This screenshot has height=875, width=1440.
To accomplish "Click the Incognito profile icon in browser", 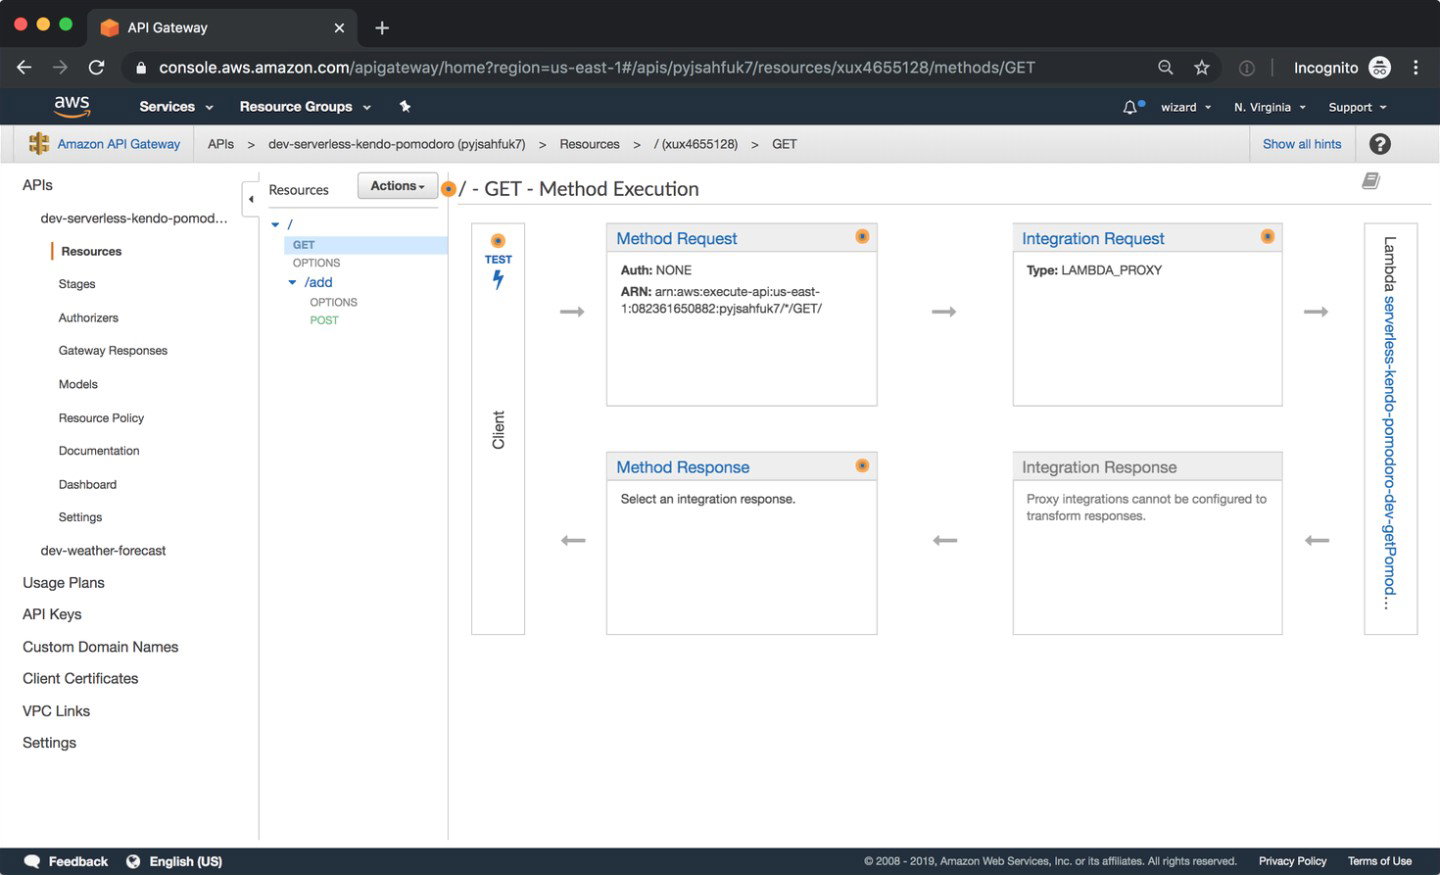I will pyautogui.click(x=1380, y=67).
